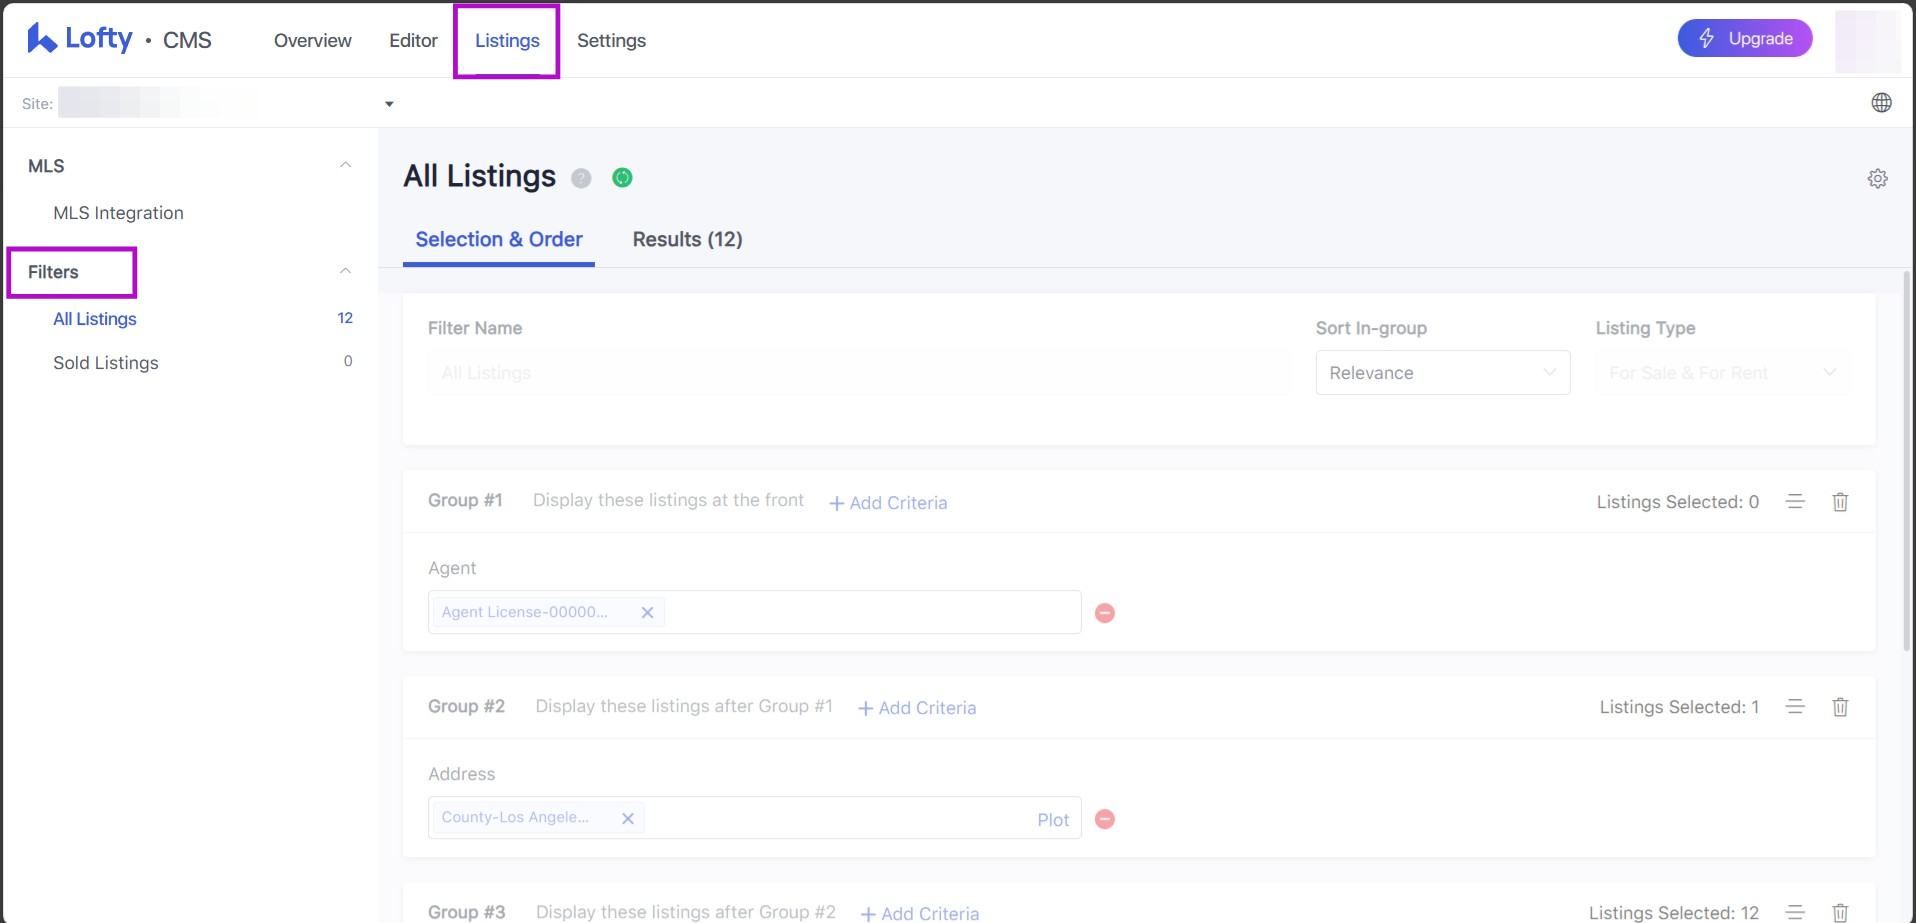Expand the Site selector dropdown arrow

(x=389, y=104)
